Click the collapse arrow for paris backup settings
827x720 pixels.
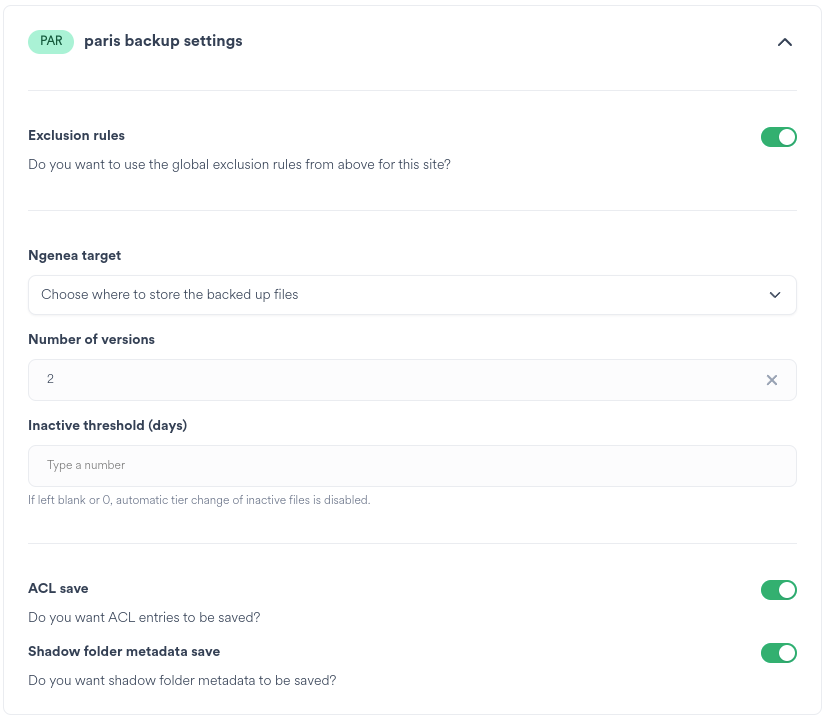(x=786, y=42)
